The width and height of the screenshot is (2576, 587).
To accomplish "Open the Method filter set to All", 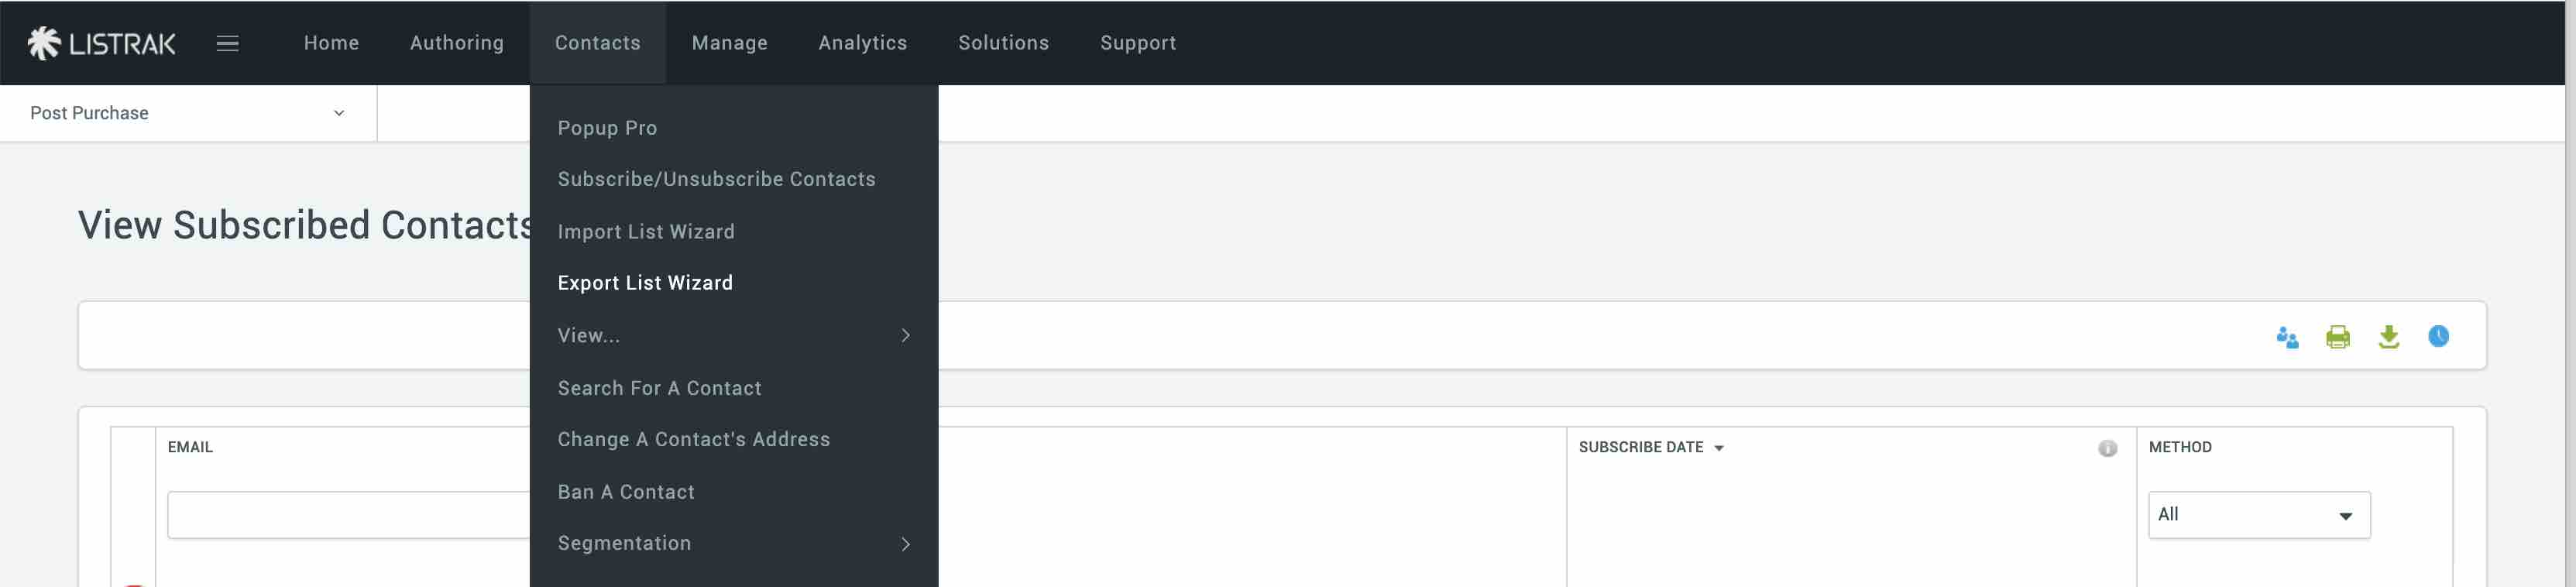I will 2258,514.
